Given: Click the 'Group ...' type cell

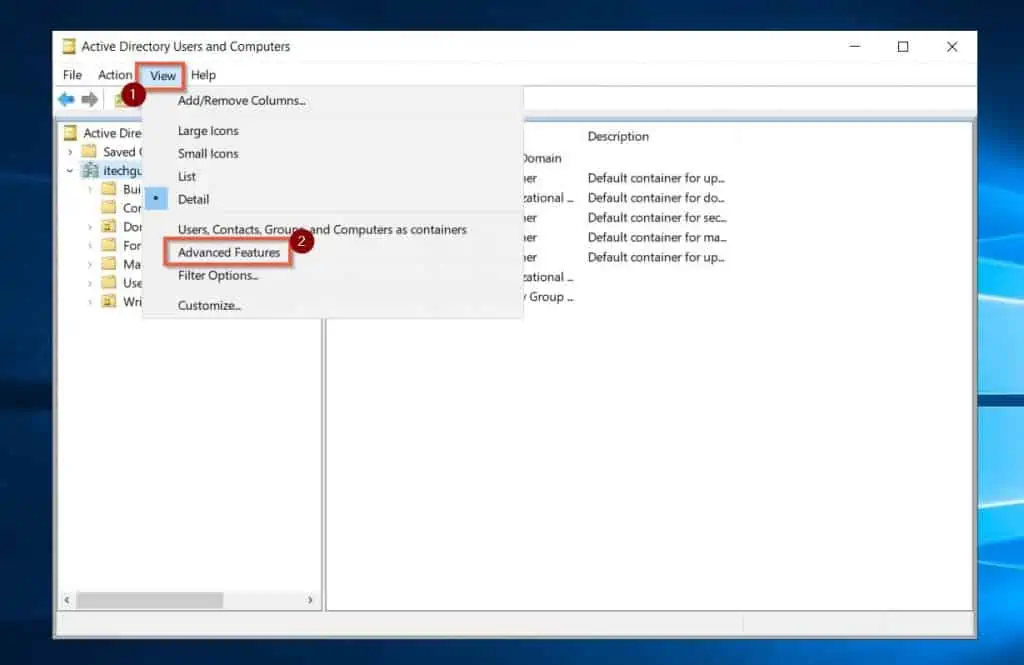Looking at the screenshot, I should point(549,297).
